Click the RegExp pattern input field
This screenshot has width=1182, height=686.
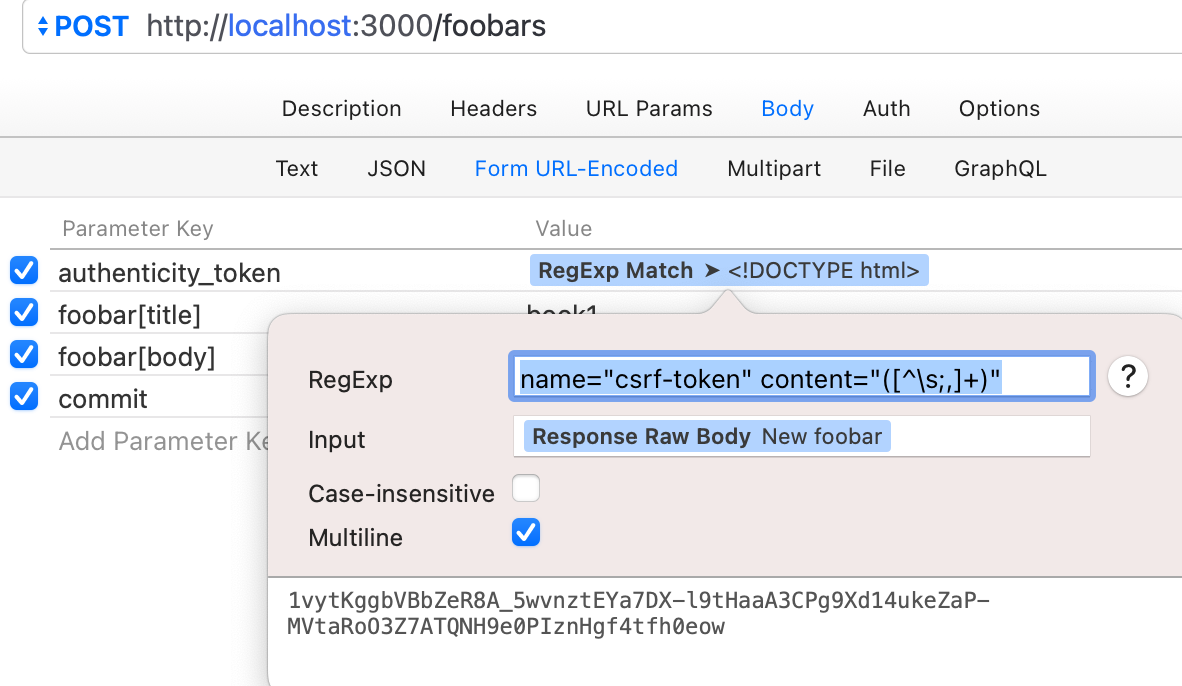tap(801, 377)
